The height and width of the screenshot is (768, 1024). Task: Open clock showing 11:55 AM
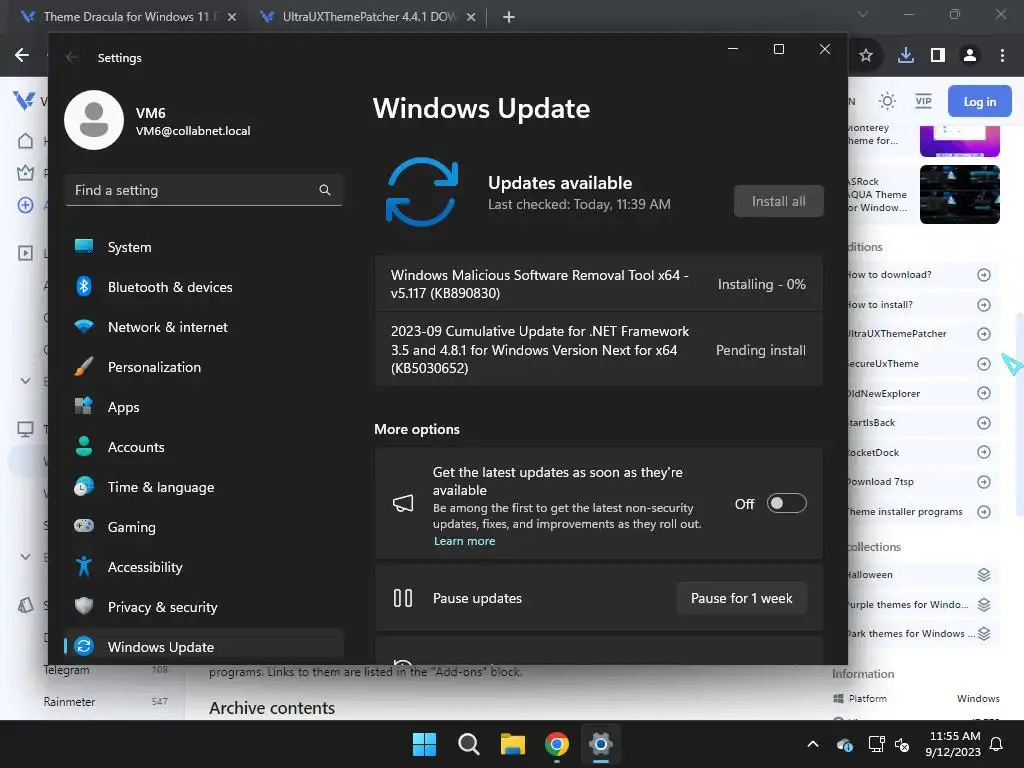tap(953, 744)
